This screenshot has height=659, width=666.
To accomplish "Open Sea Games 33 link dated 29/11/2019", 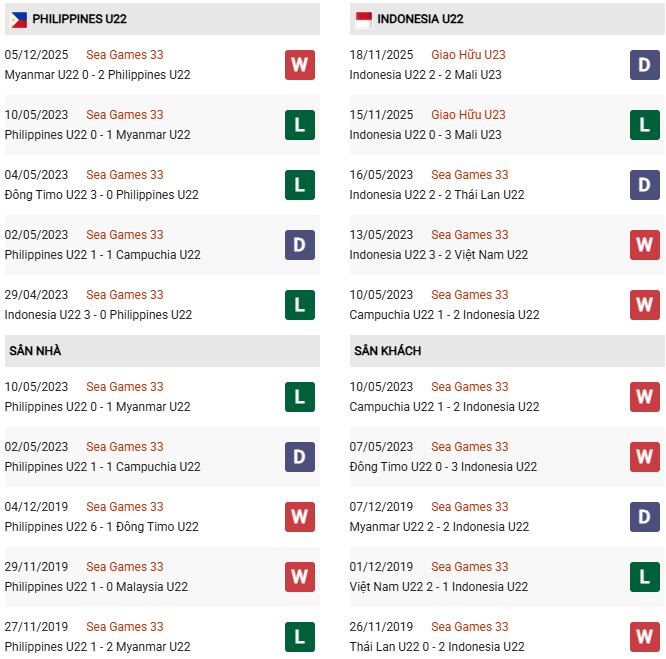I will click(124, 567).
